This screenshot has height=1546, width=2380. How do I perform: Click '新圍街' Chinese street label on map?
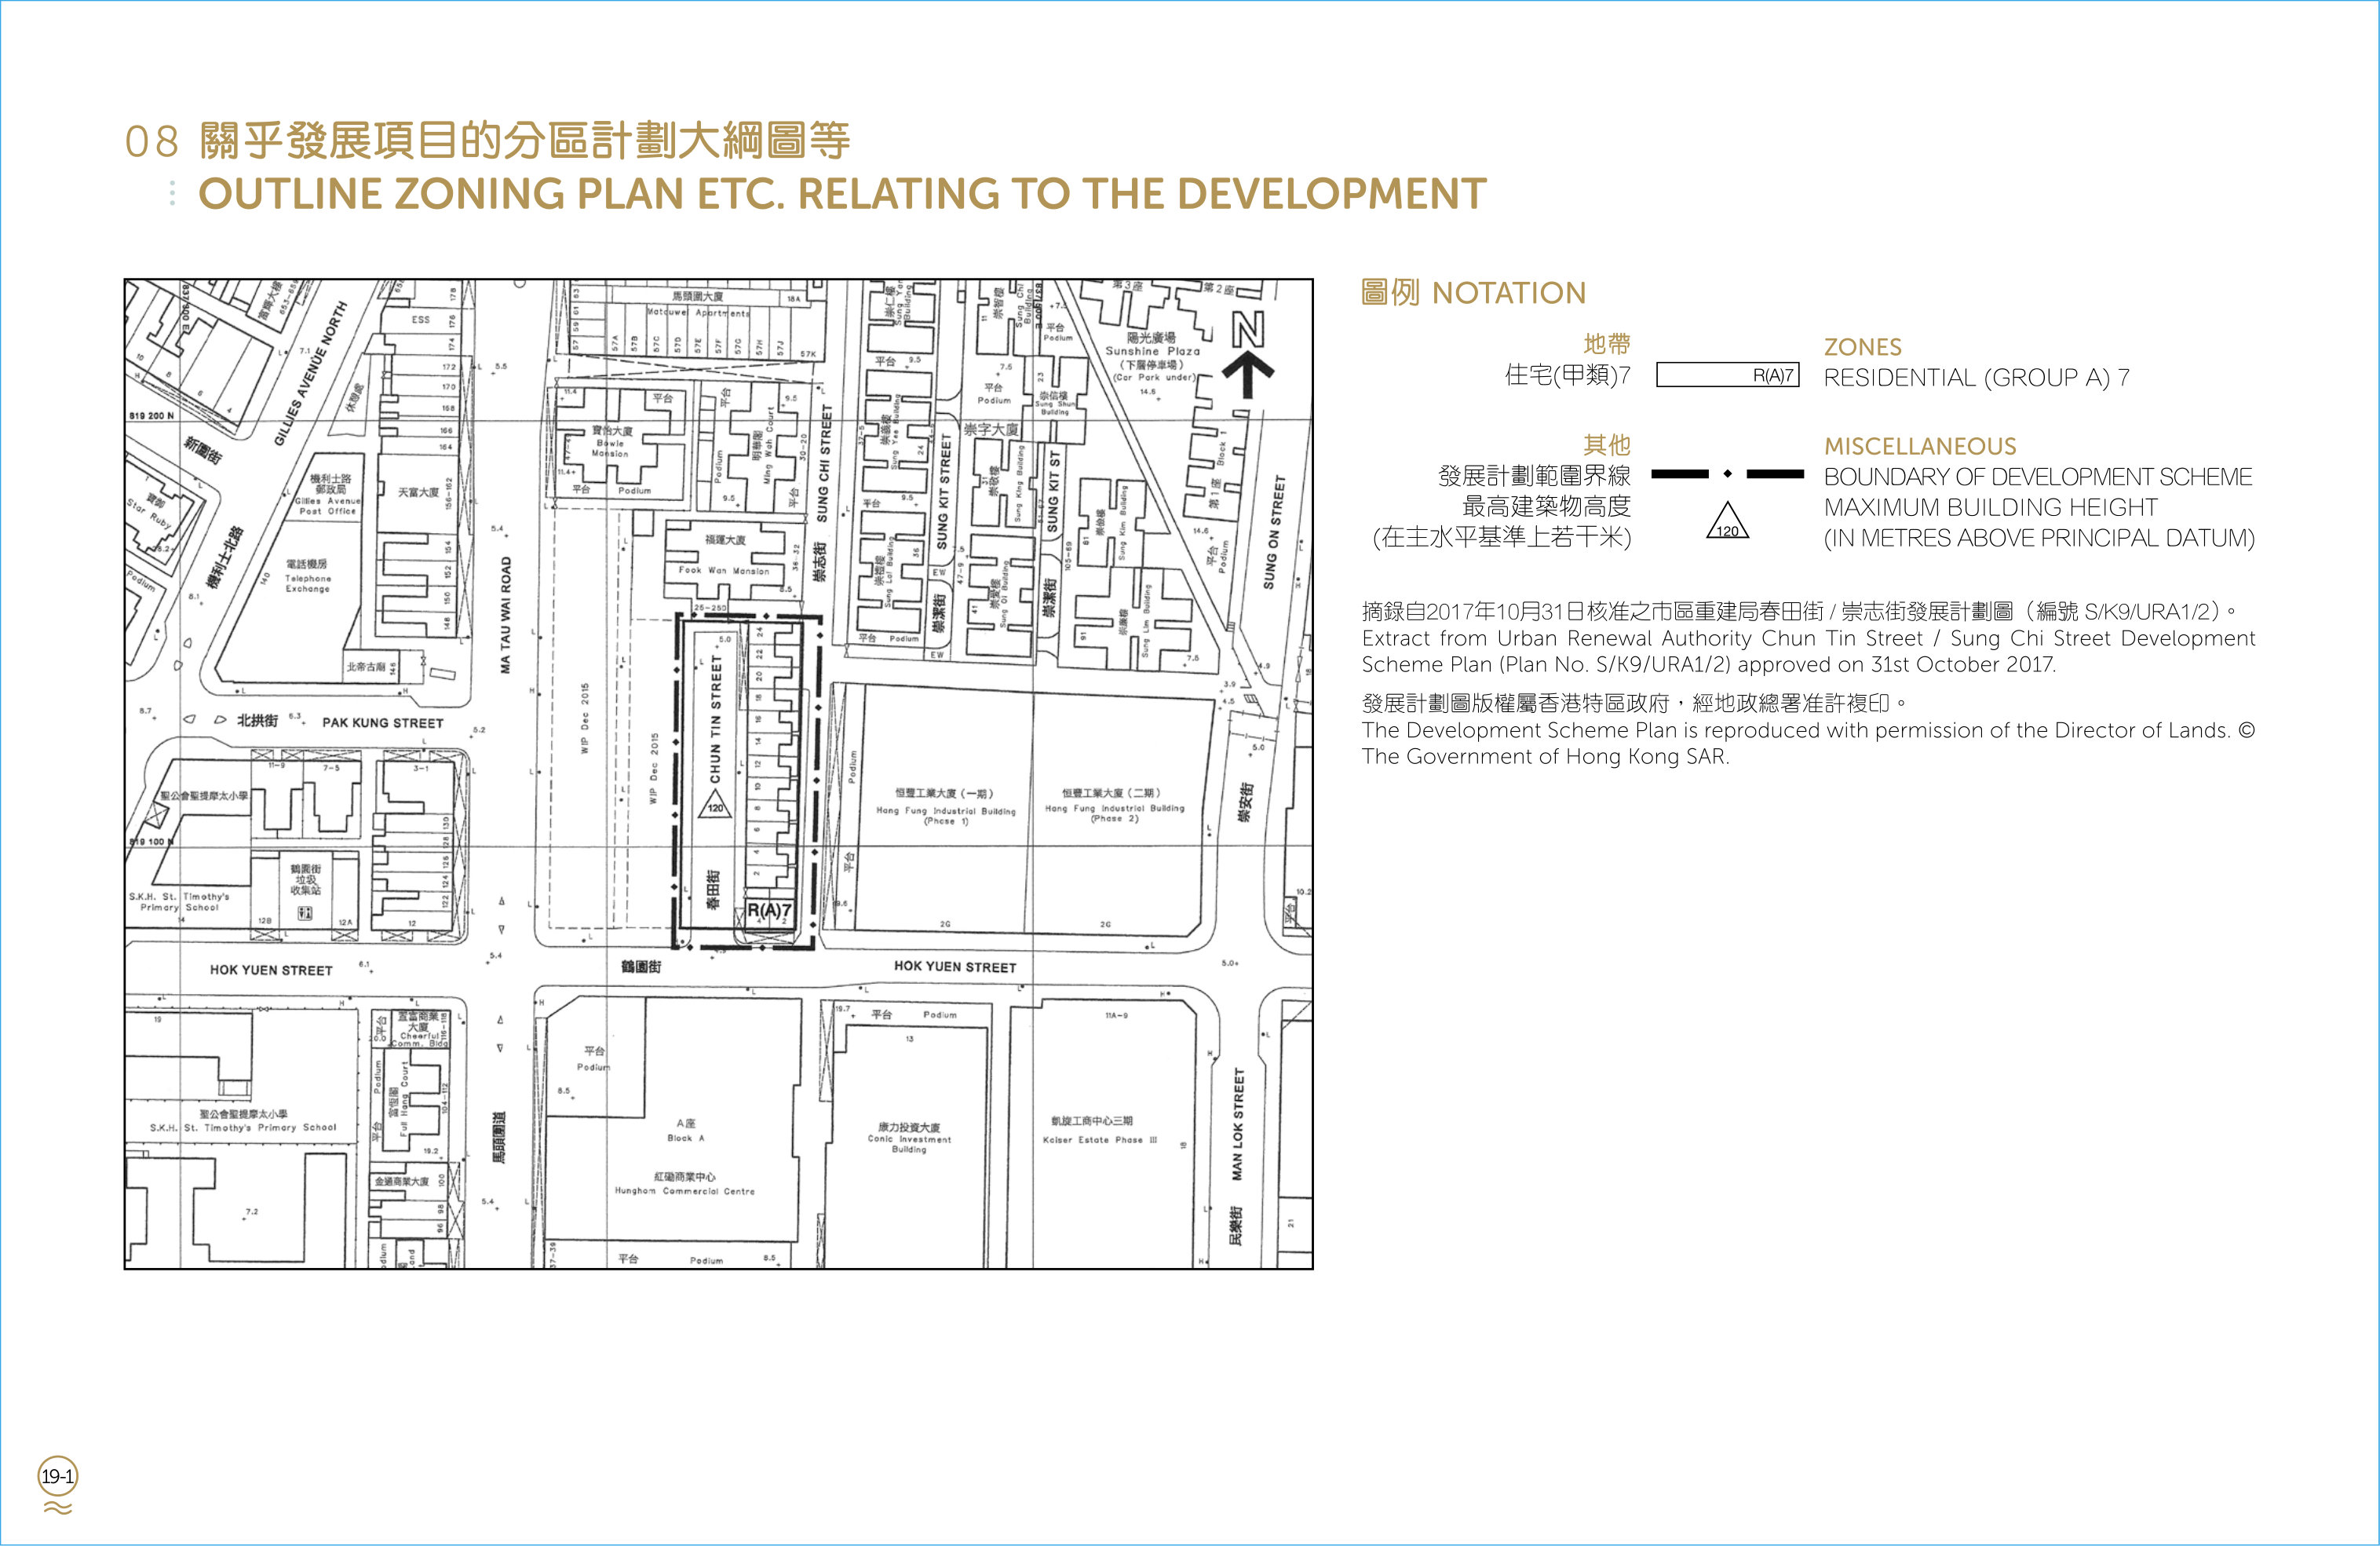[203, 449]
